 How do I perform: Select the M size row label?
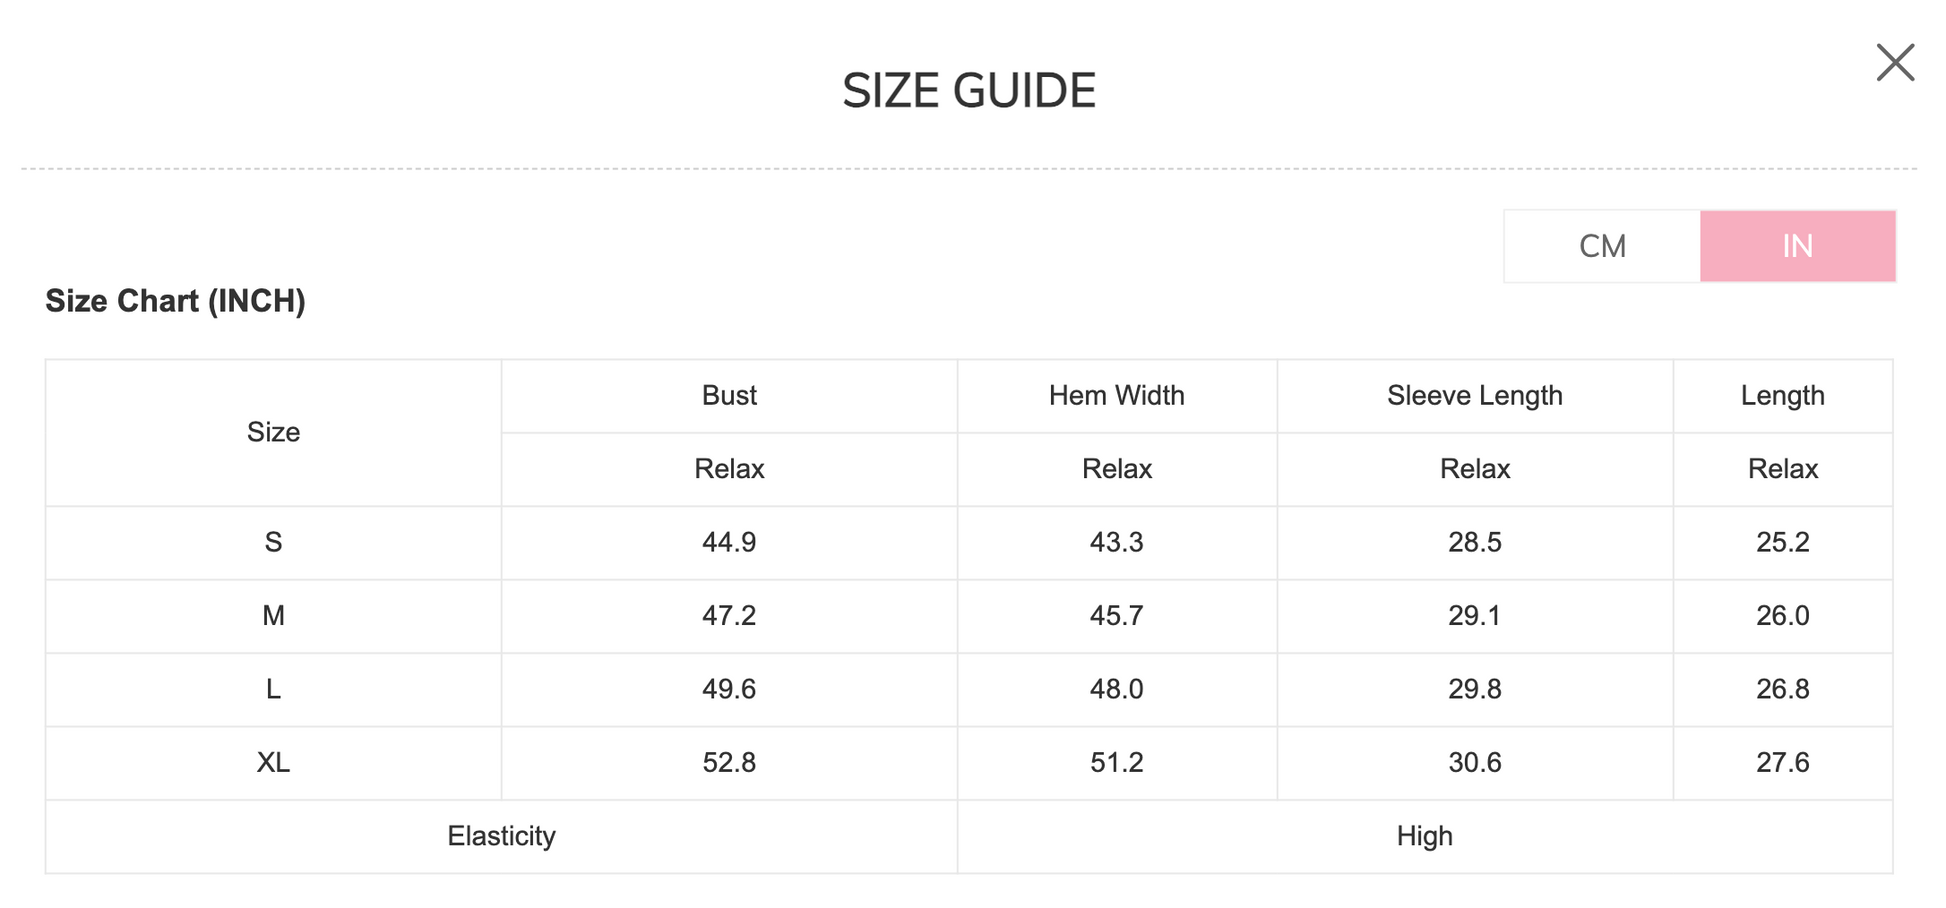[273, 616]
